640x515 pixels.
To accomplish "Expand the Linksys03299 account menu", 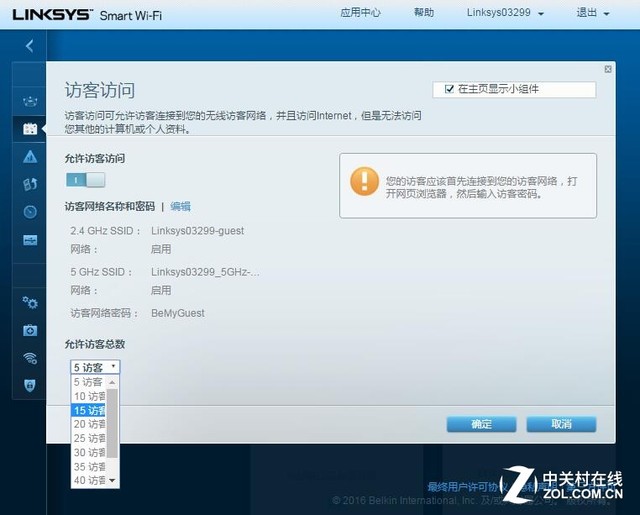I will 505,13.
